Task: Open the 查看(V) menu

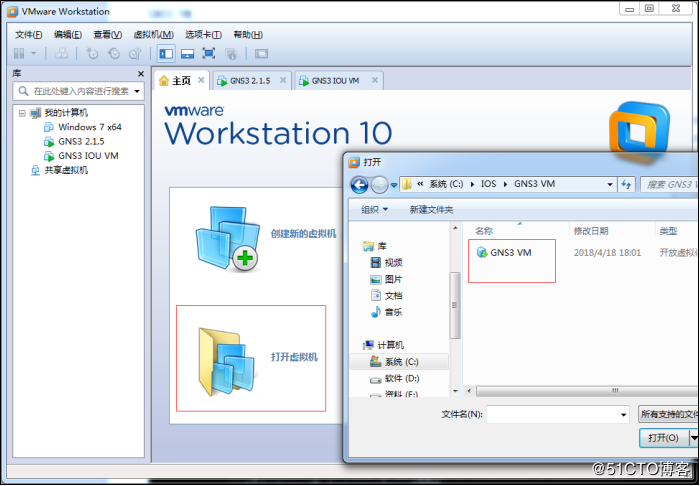Action: click(108, 34)
